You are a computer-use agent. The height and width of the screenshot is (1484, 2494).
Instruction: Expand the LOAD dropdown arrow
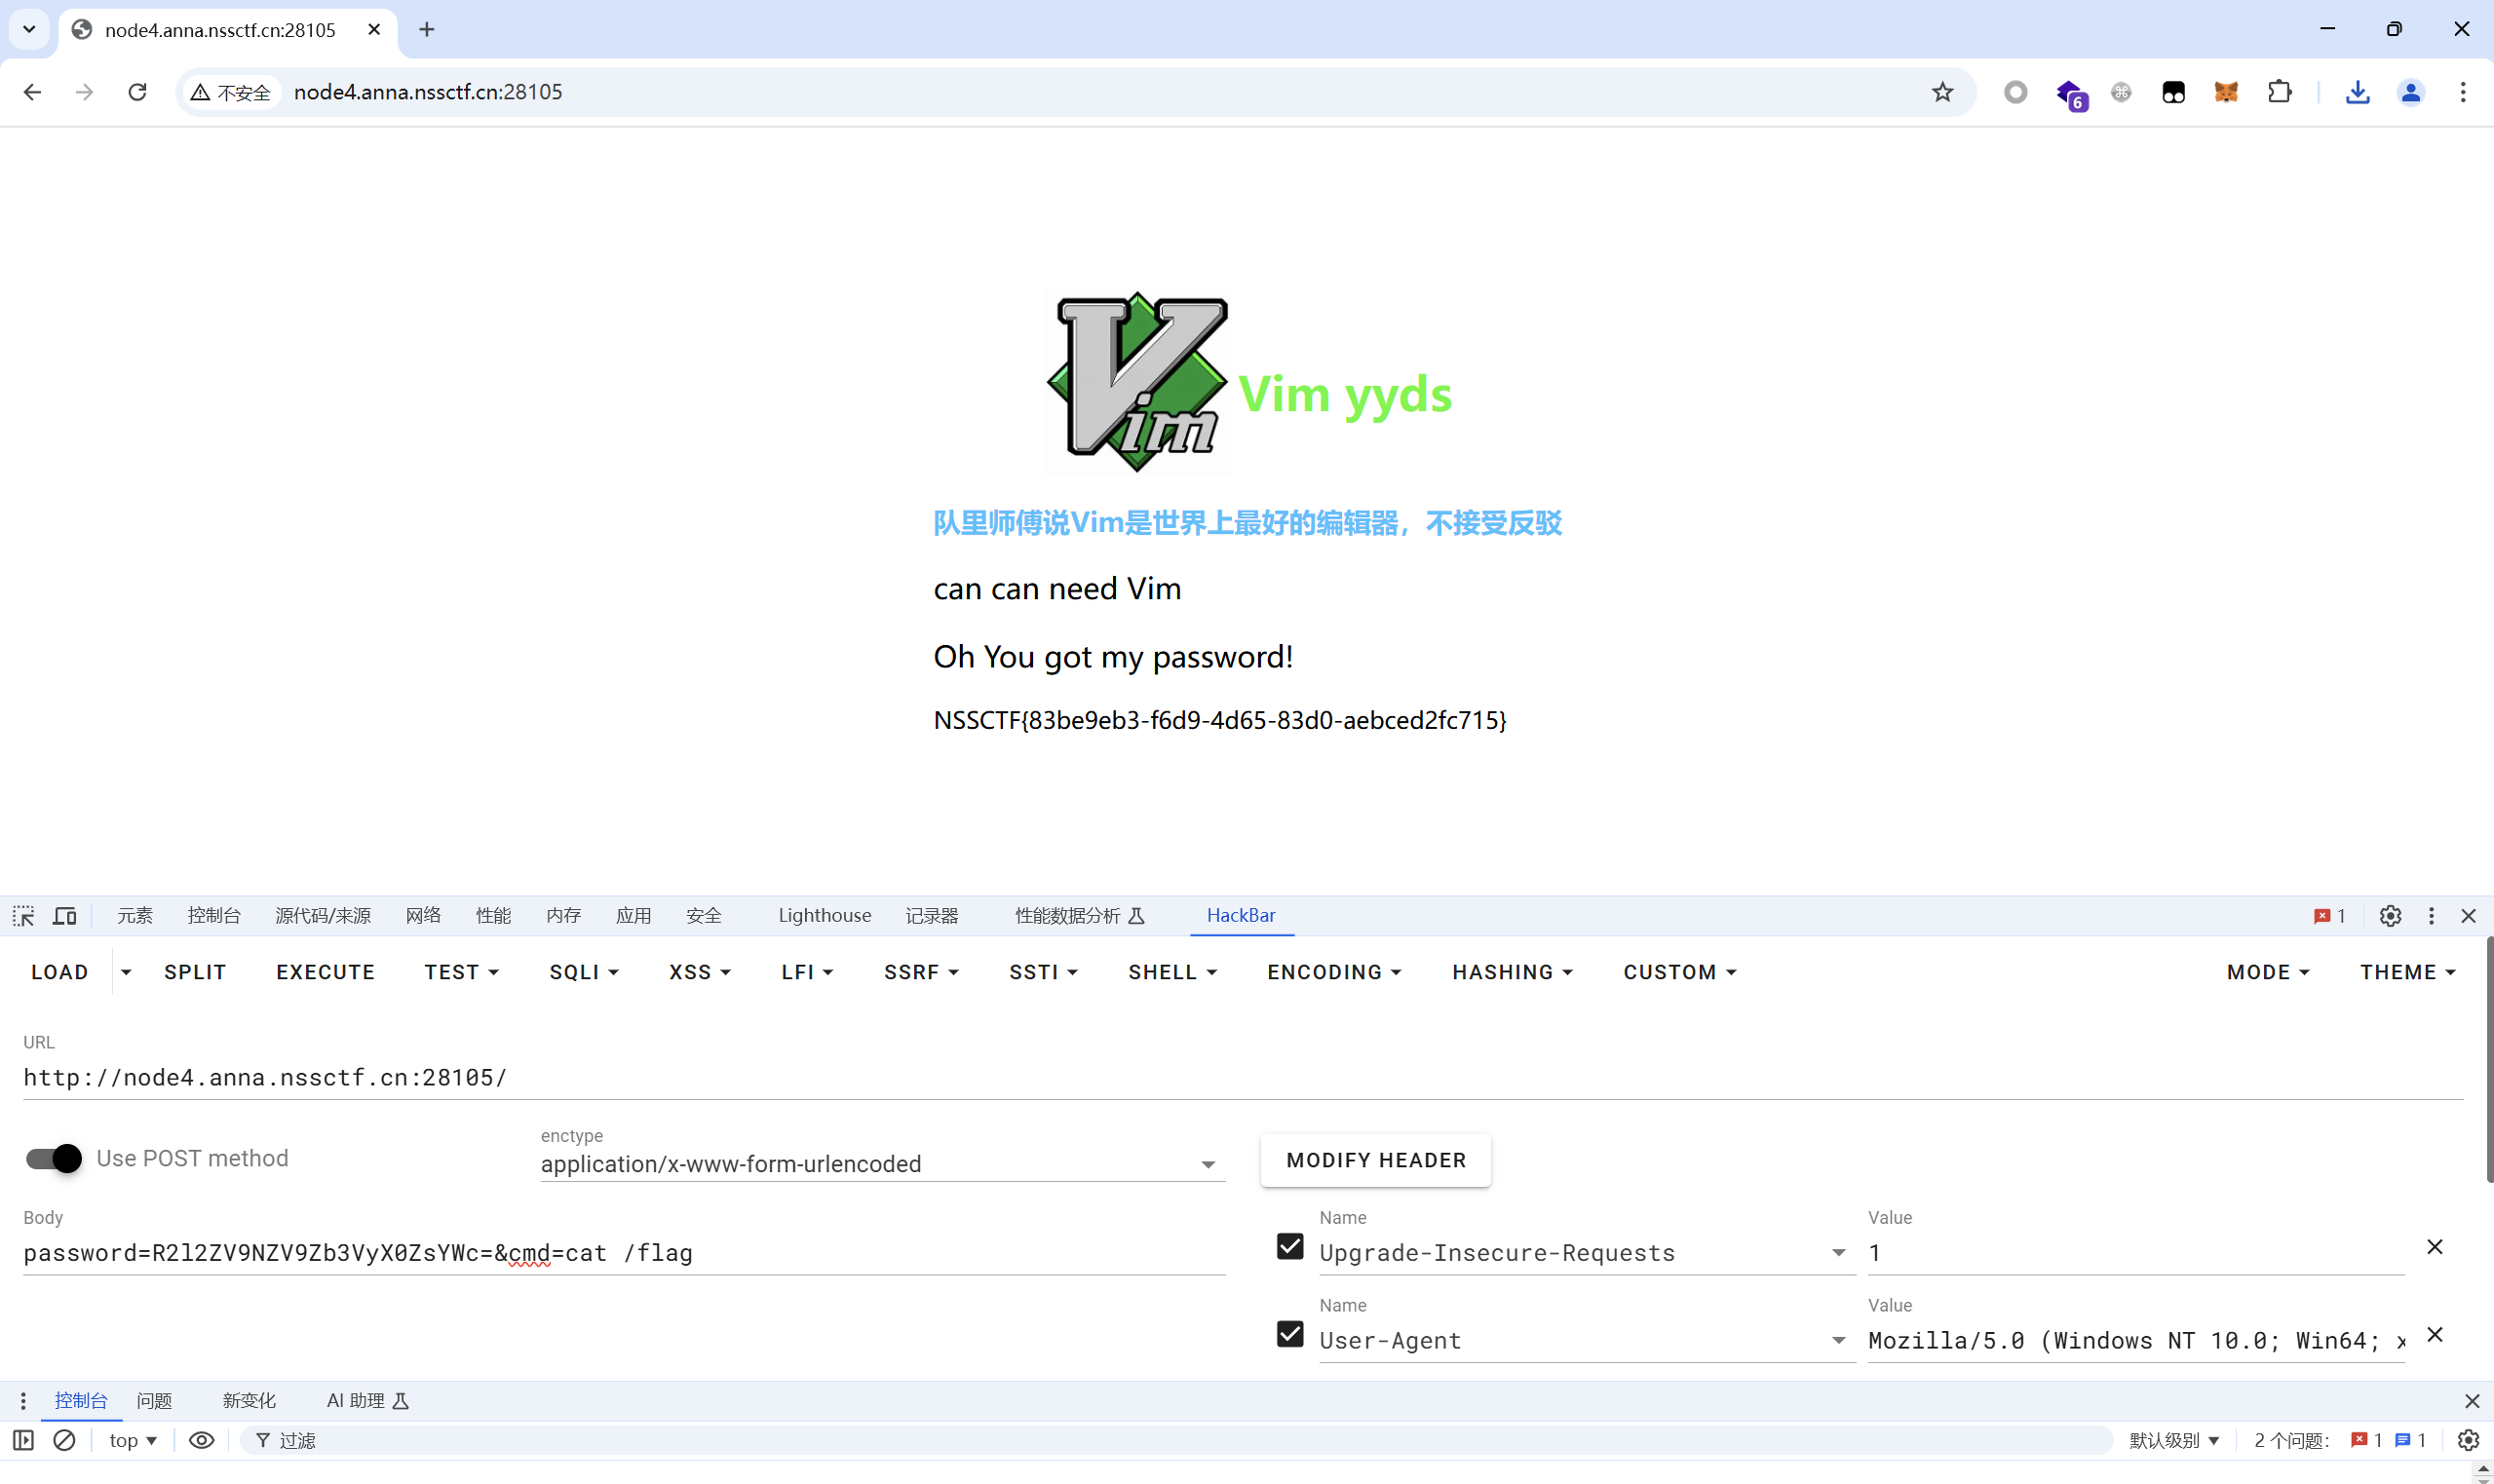tap(126, 972)
